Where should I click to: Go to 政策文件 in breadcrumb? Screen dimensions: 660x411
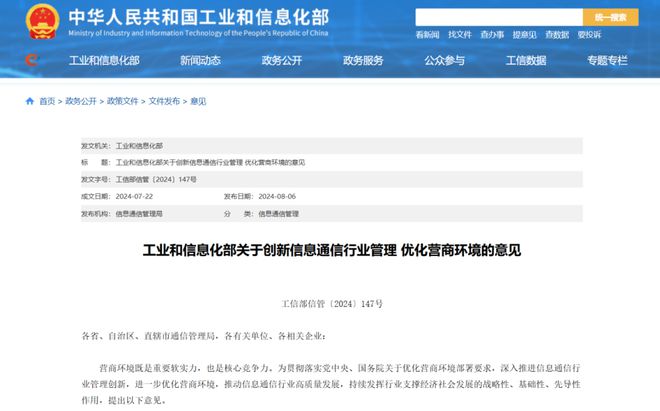coord(122,101)
